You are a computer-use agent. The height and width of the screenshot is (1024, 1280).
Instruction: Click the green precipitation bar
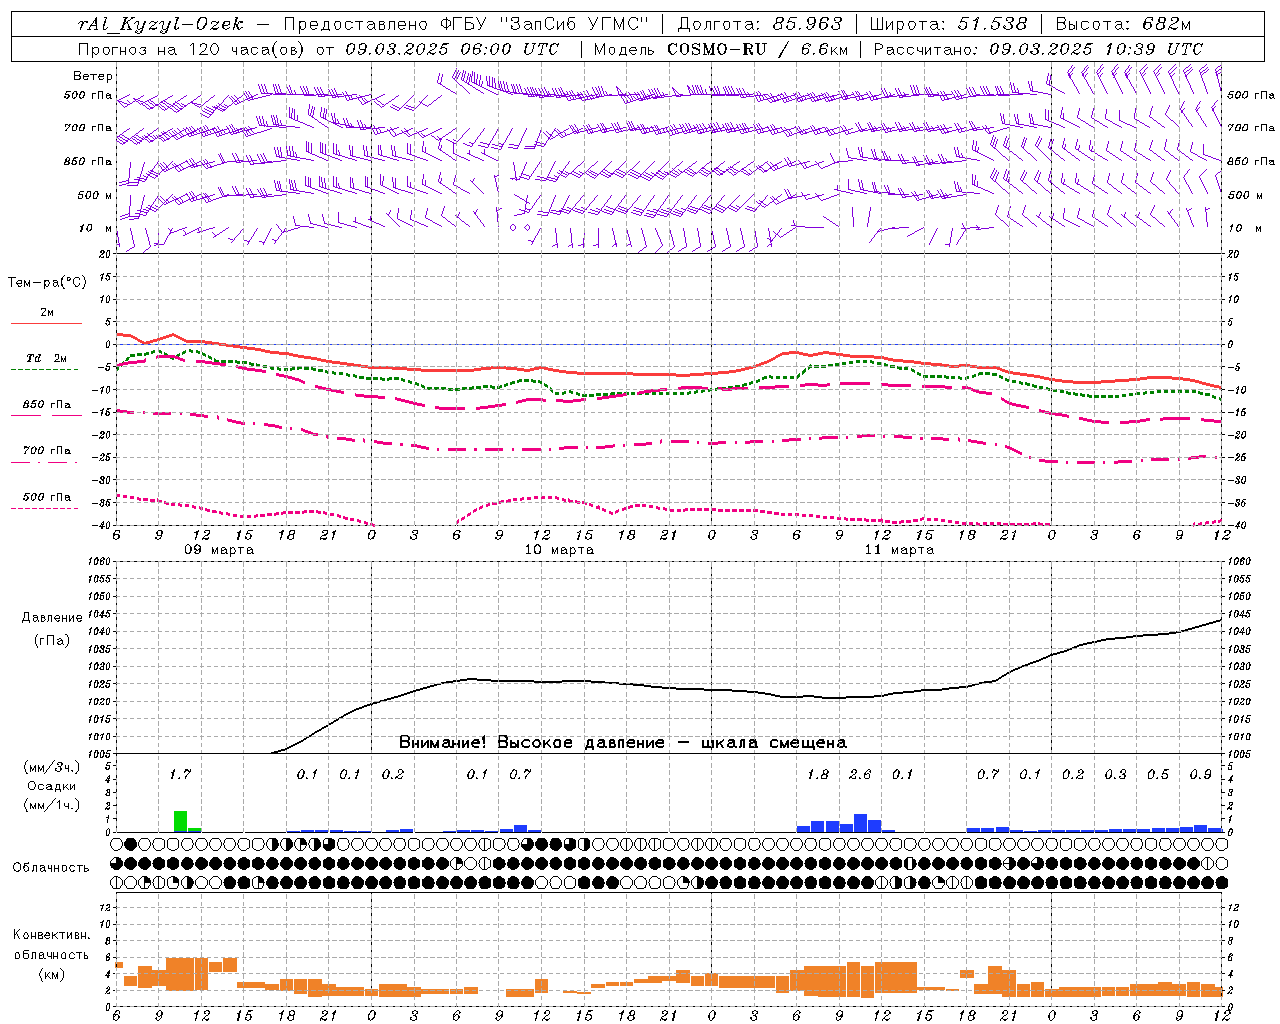[x=181, y=821]
